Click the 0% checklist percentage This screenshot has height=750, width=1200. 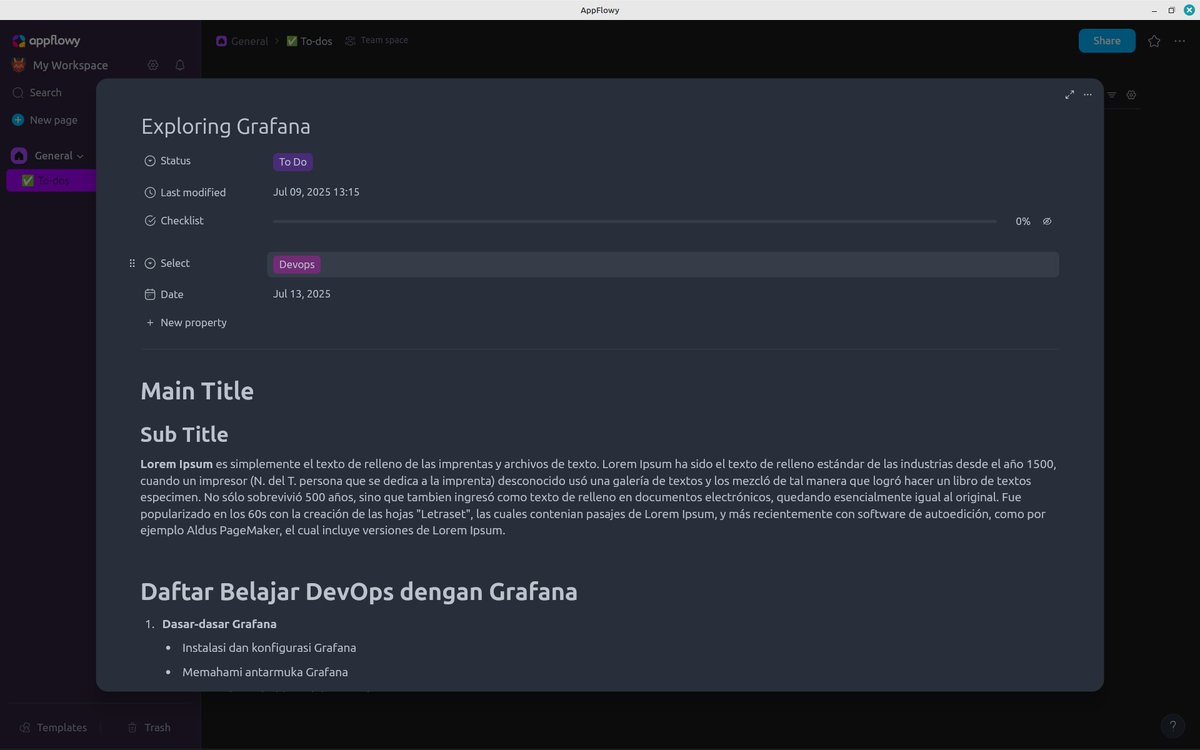point(1023,222)
